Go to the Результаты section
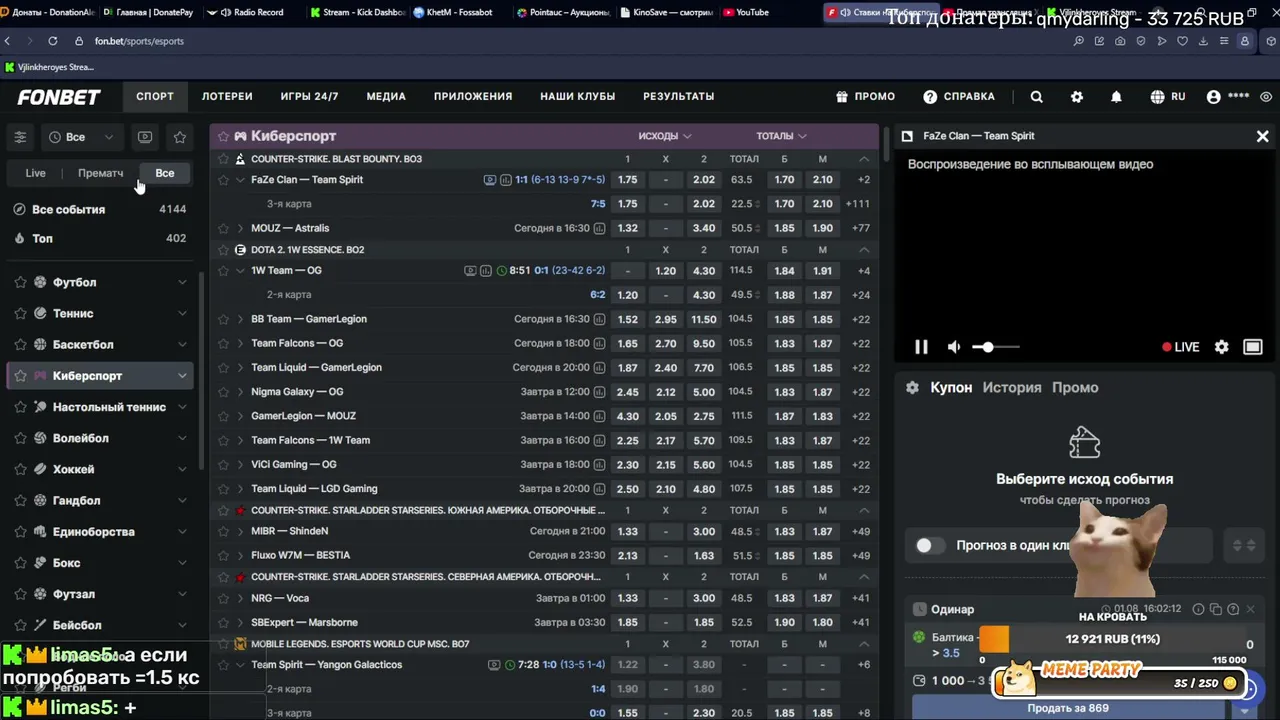 678,97
